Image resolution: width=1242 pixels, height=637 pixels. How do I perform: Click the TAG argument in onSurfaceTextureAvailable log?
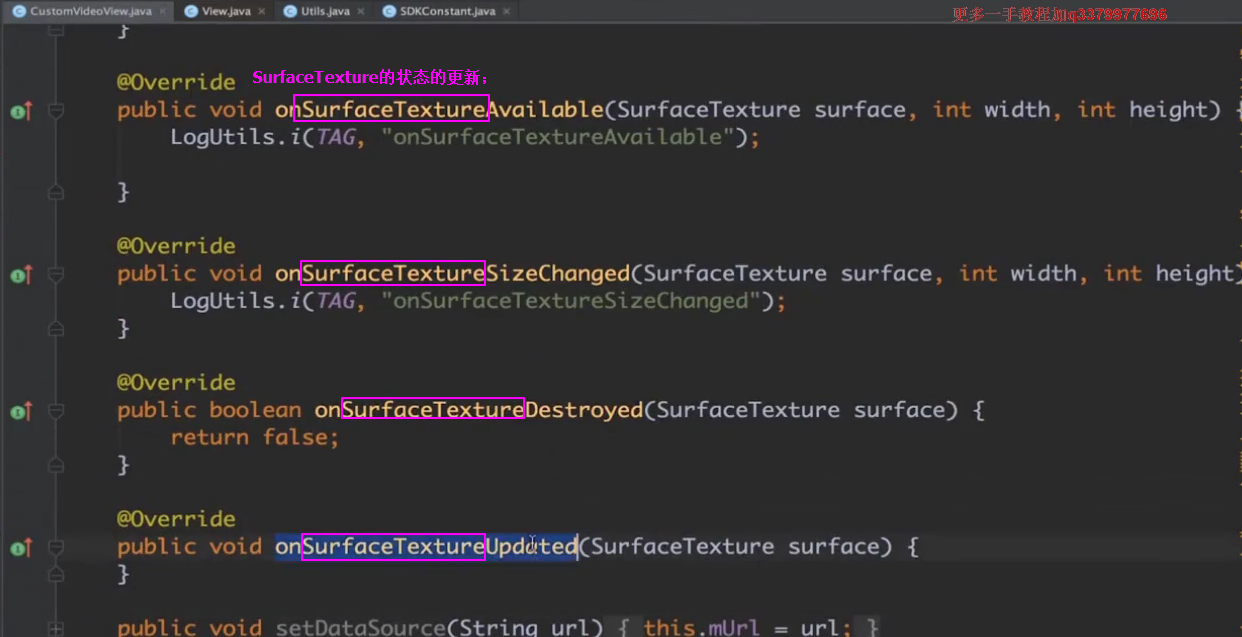tap(335, 137)
